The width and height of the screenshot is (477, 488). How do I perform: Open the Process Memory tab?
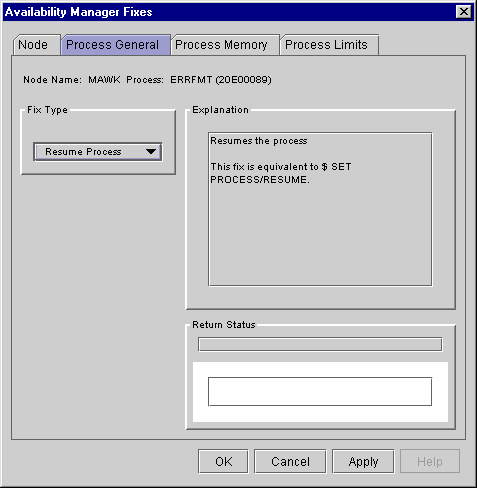[221, 45]
